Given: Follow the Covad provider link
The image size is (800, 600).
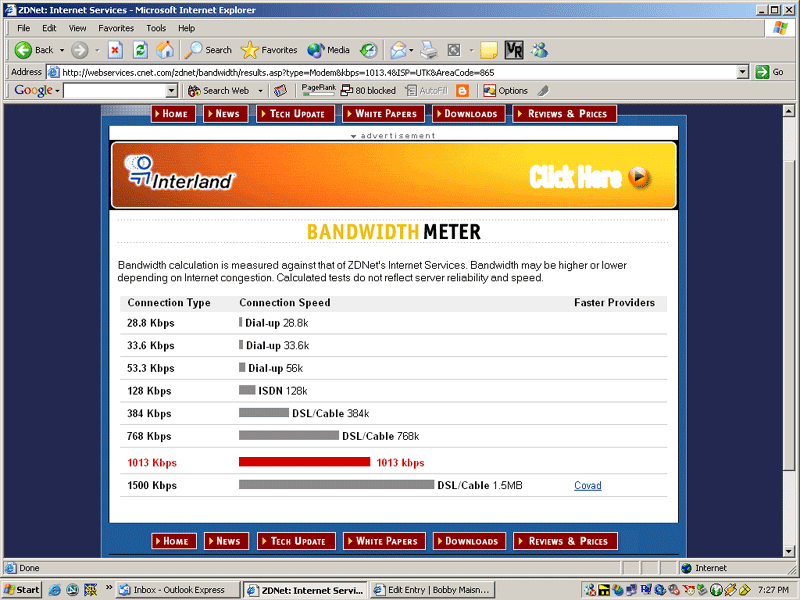Looking at the screenshot, I should (x=587, y=486).
